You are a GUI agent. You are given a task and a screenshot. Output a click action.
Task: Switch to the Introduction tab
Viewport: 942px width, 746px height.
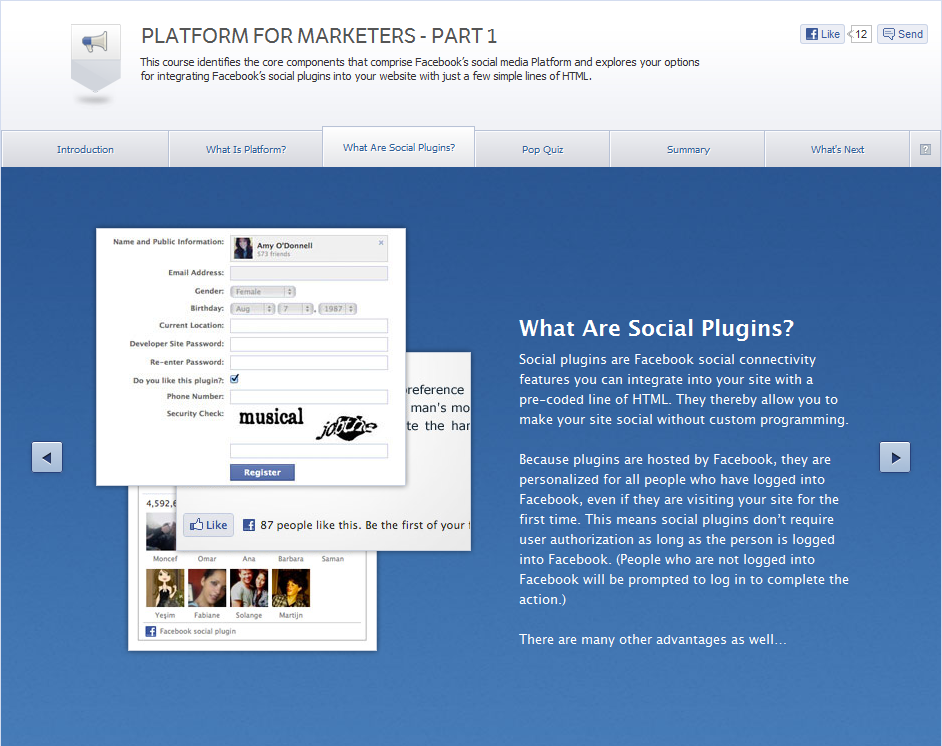85,150
